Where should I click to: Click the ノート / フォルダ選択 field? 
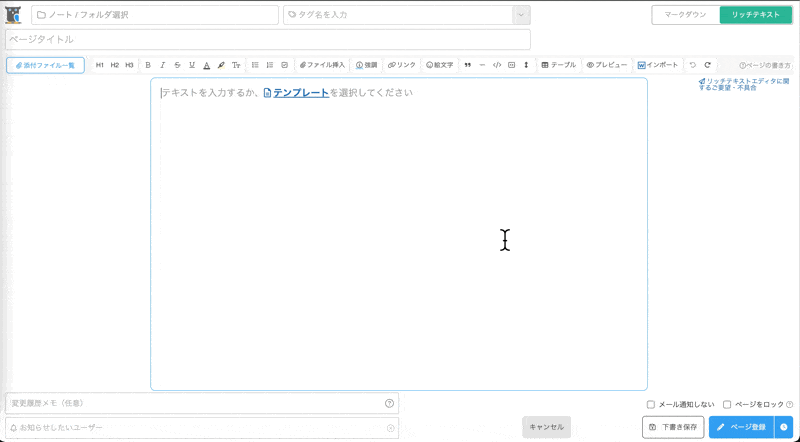[x=155, y=15]
